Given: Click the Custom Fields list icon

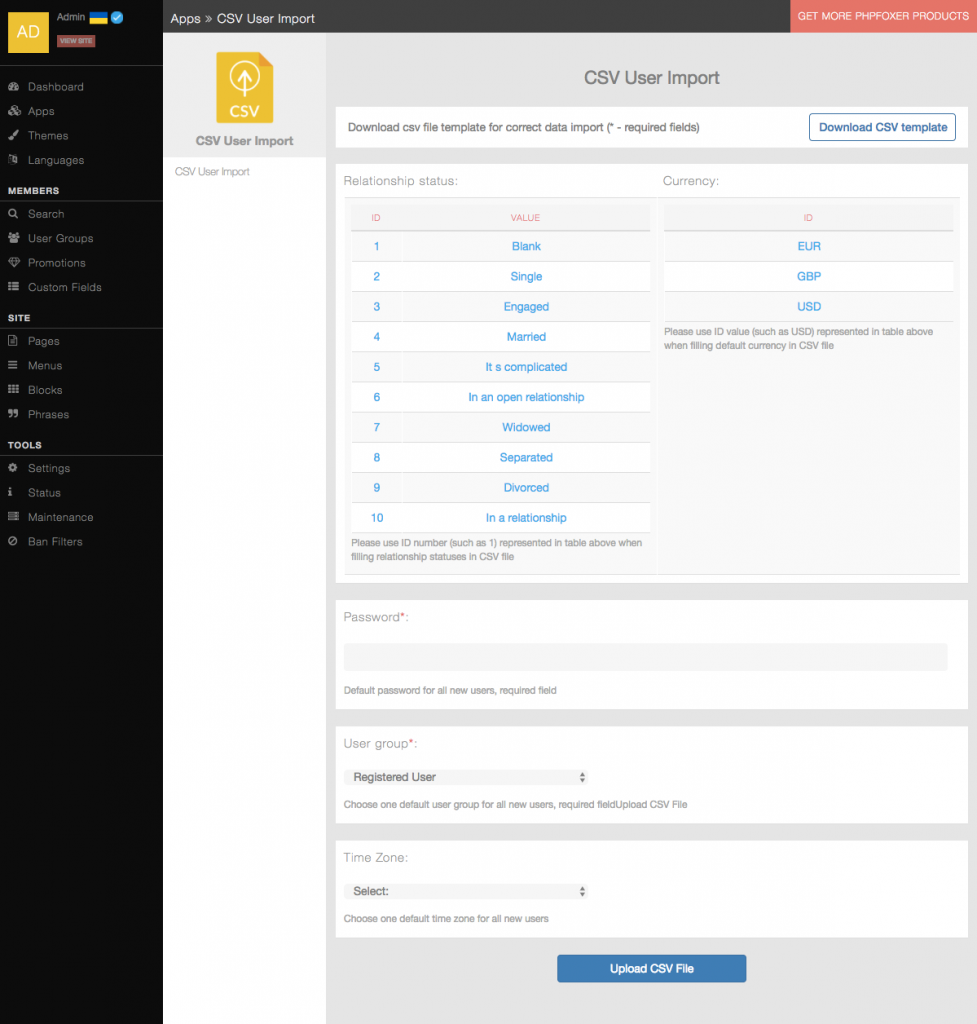Looking at the screenshot, I should point(12,287).
